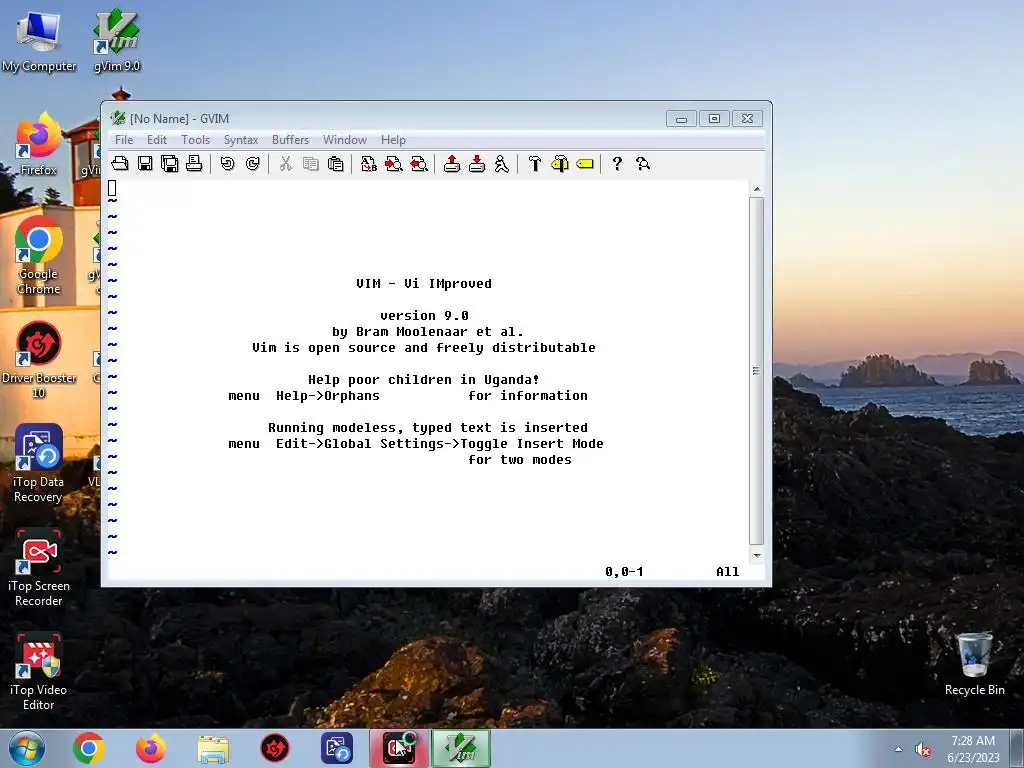The height and width of the screenshot is (768, 1024).
Task: Open the Syntax menu
Action: 241,140
